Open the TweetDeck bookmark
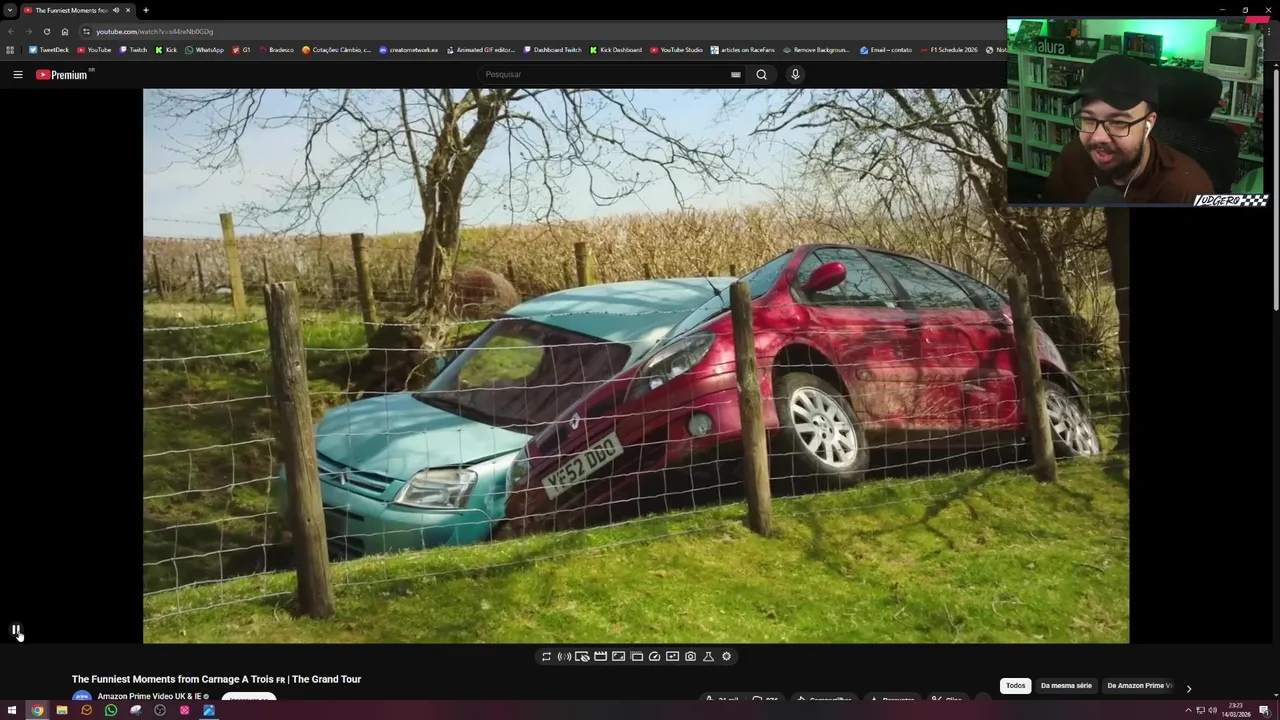The width and height of the screenshot is (1280, 720). (48, 50)
